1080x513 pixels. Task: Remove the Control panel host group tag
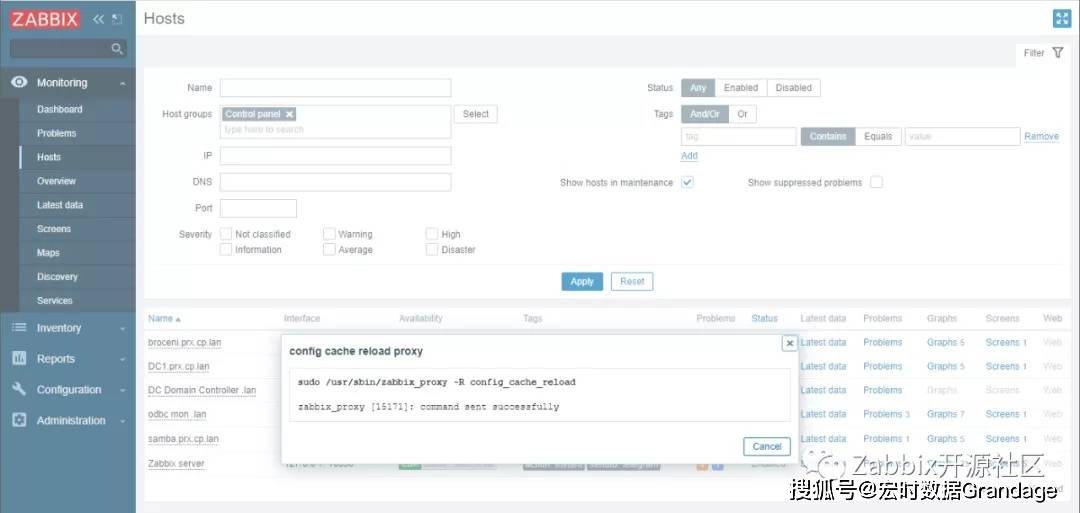tap(289, 114)
